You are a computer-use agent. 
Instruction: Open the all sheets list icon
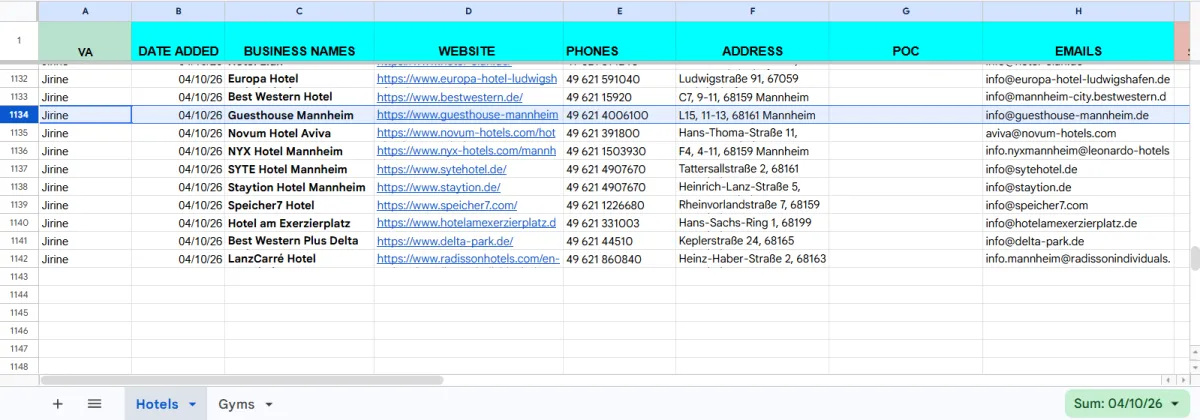tap(94, 404)
